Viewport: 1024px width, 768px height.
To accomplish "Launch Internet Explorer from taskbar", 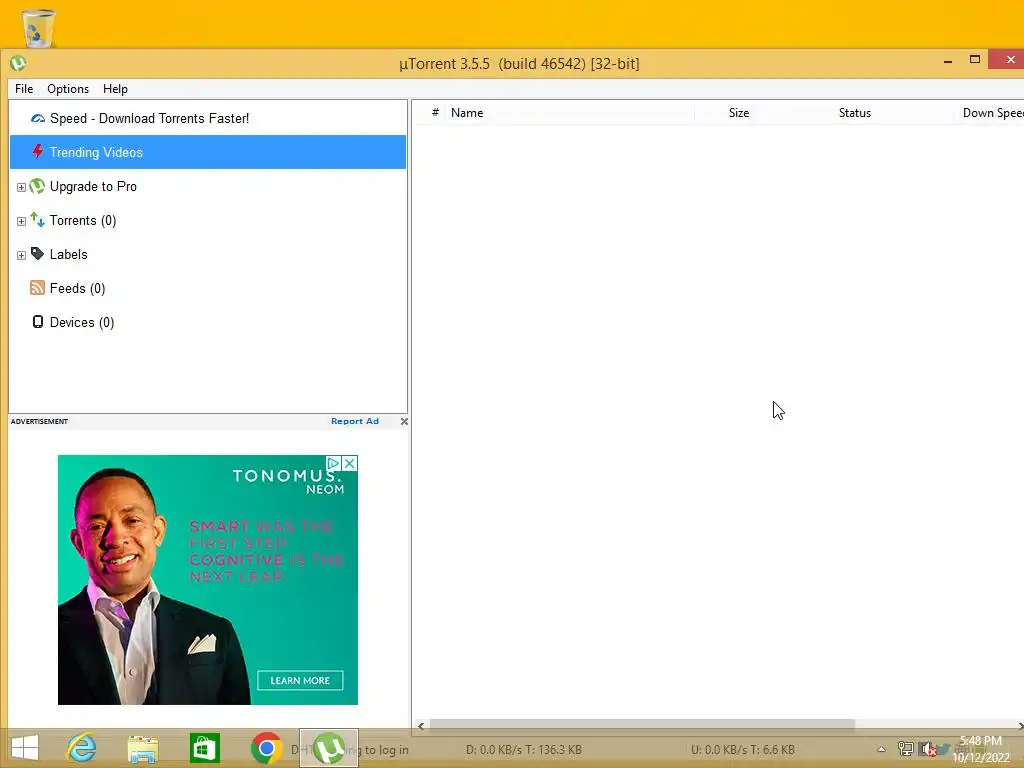I will (x=82, y=748).
